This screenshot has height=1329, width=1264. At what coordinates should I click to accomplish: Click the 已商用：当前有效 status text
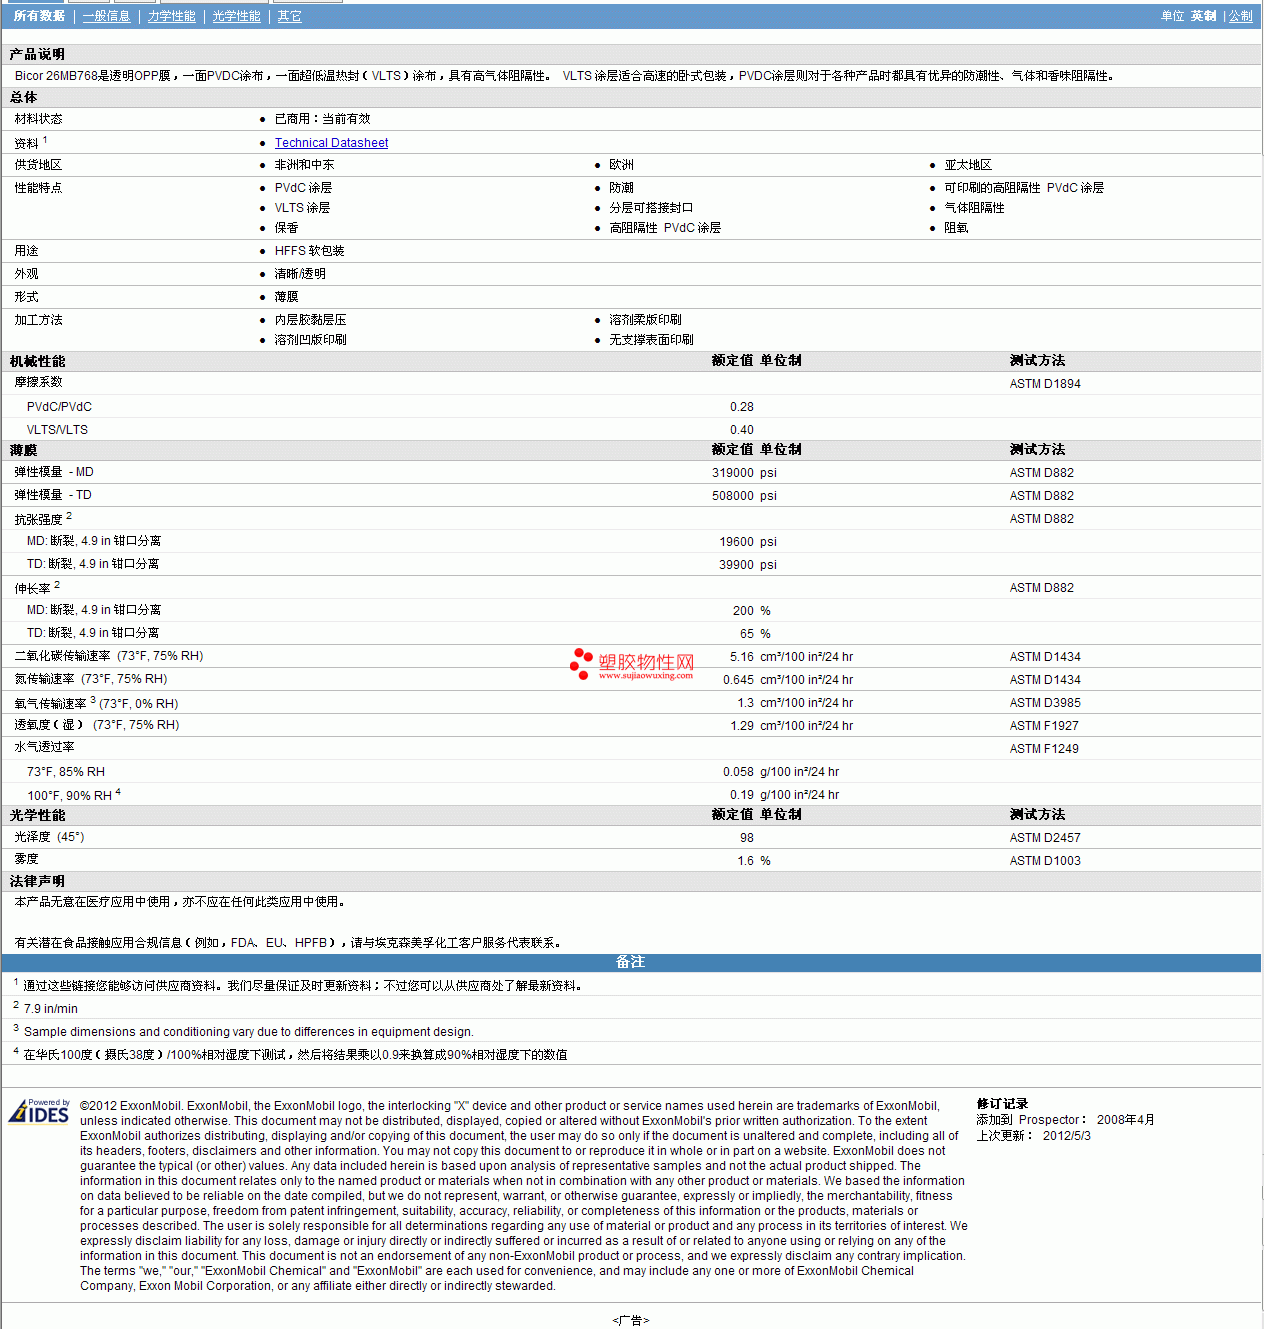(x=322, y=119)
